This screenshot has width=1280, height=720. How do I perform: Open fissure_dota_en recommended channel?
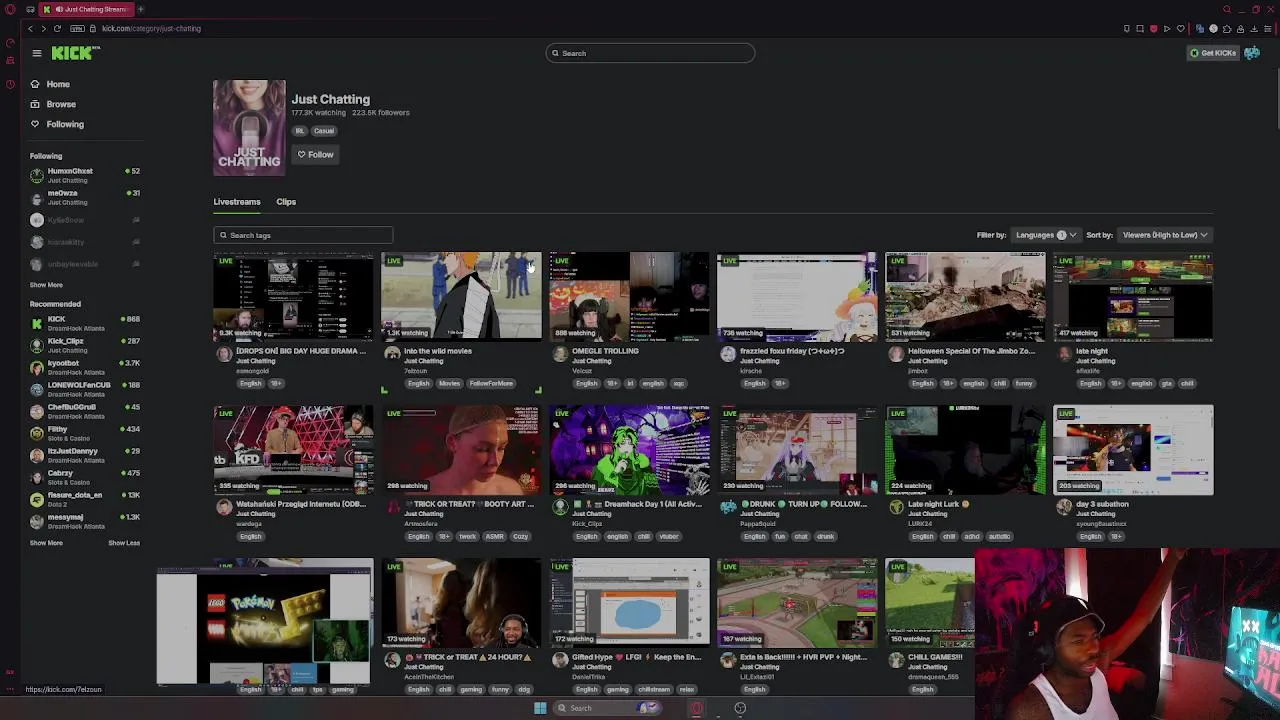tap(85, 499)
